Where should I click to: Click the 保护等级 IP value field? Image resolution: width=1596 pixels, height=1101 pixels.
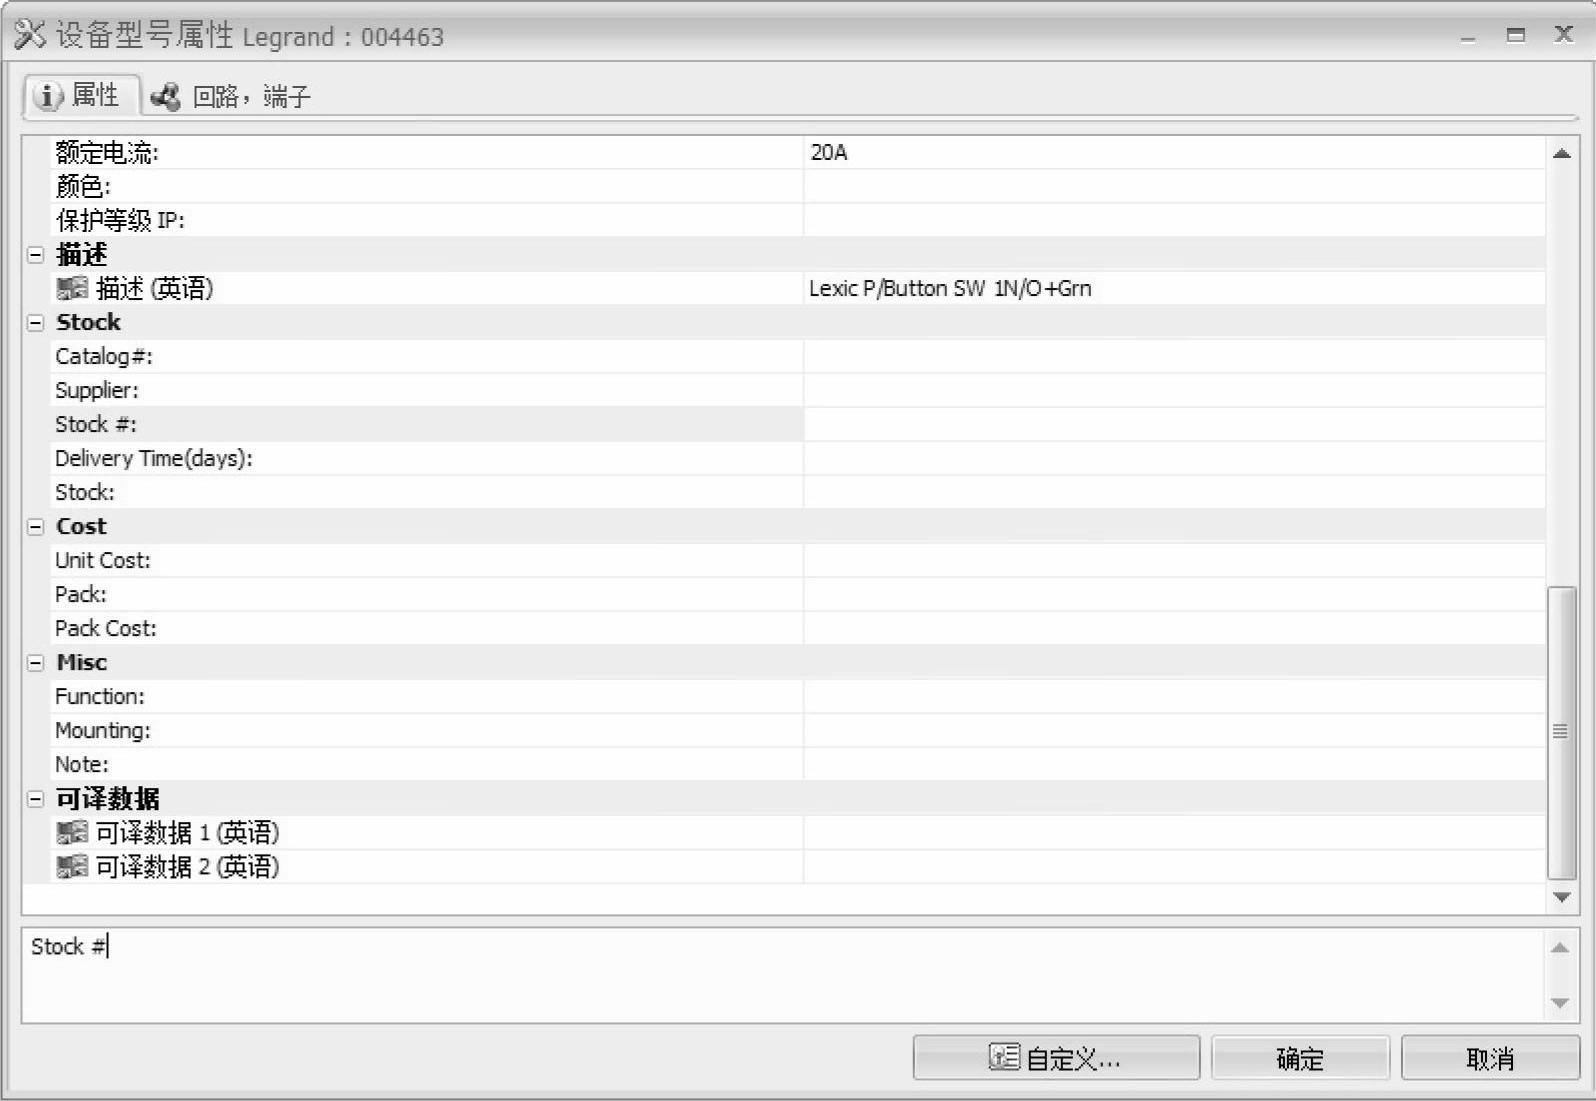click(x=1174, y=220)
